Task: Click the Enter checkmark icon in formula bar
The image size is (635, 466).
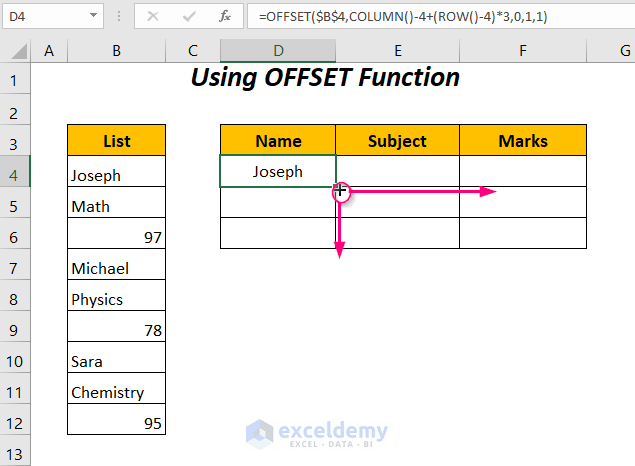Action: 189,16
